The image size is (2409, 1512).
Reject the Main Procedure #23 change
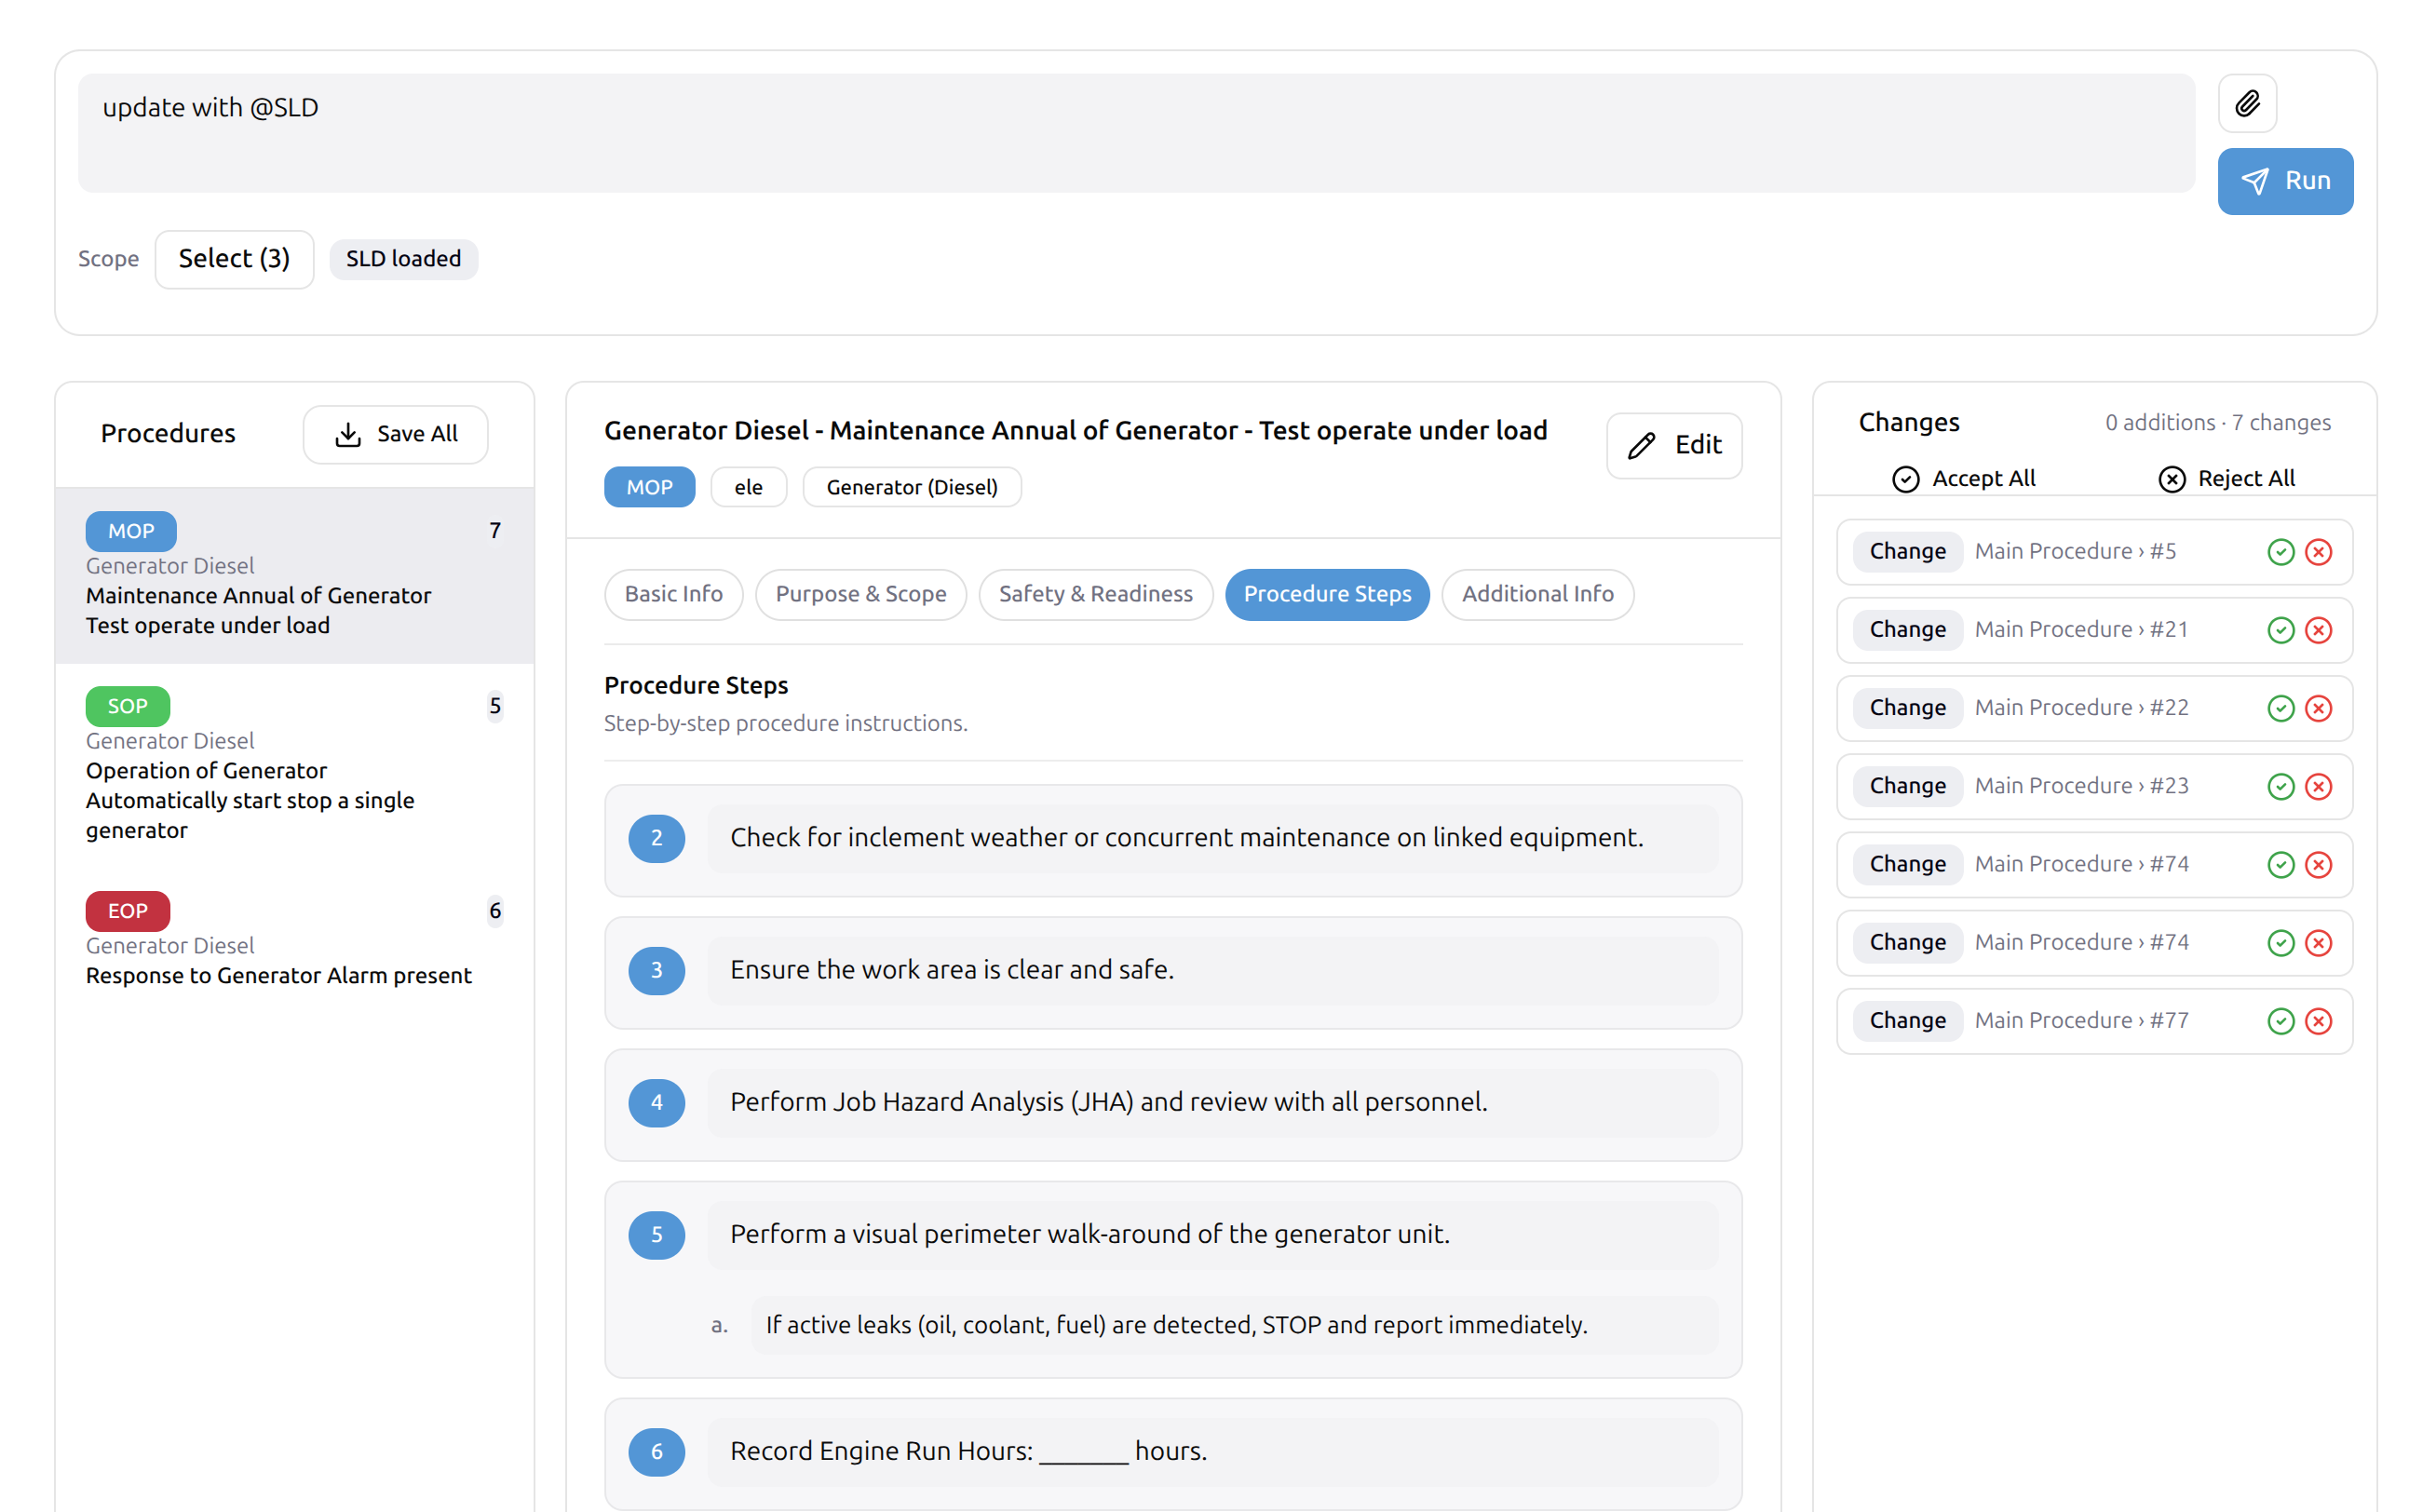click(x=2318, y=786)
